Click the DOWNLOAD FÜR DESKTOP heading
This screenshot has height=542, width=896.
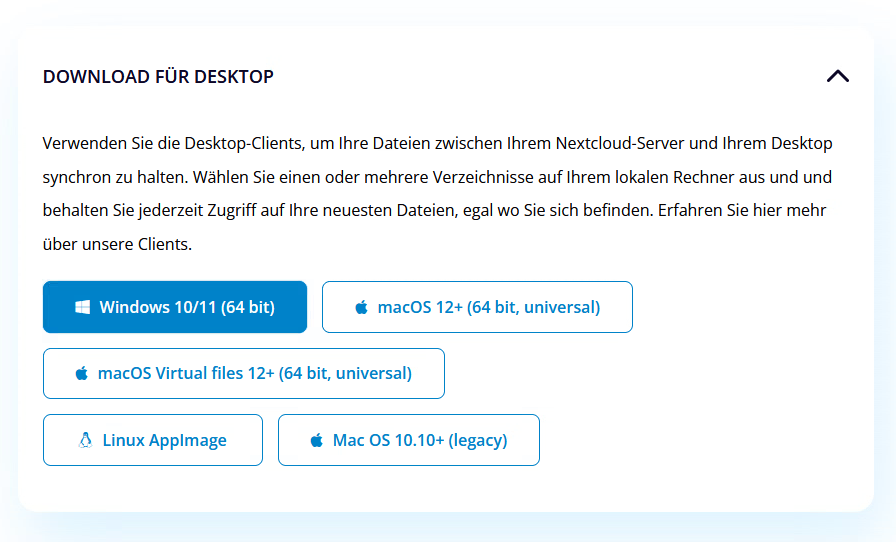pos(158,77)
